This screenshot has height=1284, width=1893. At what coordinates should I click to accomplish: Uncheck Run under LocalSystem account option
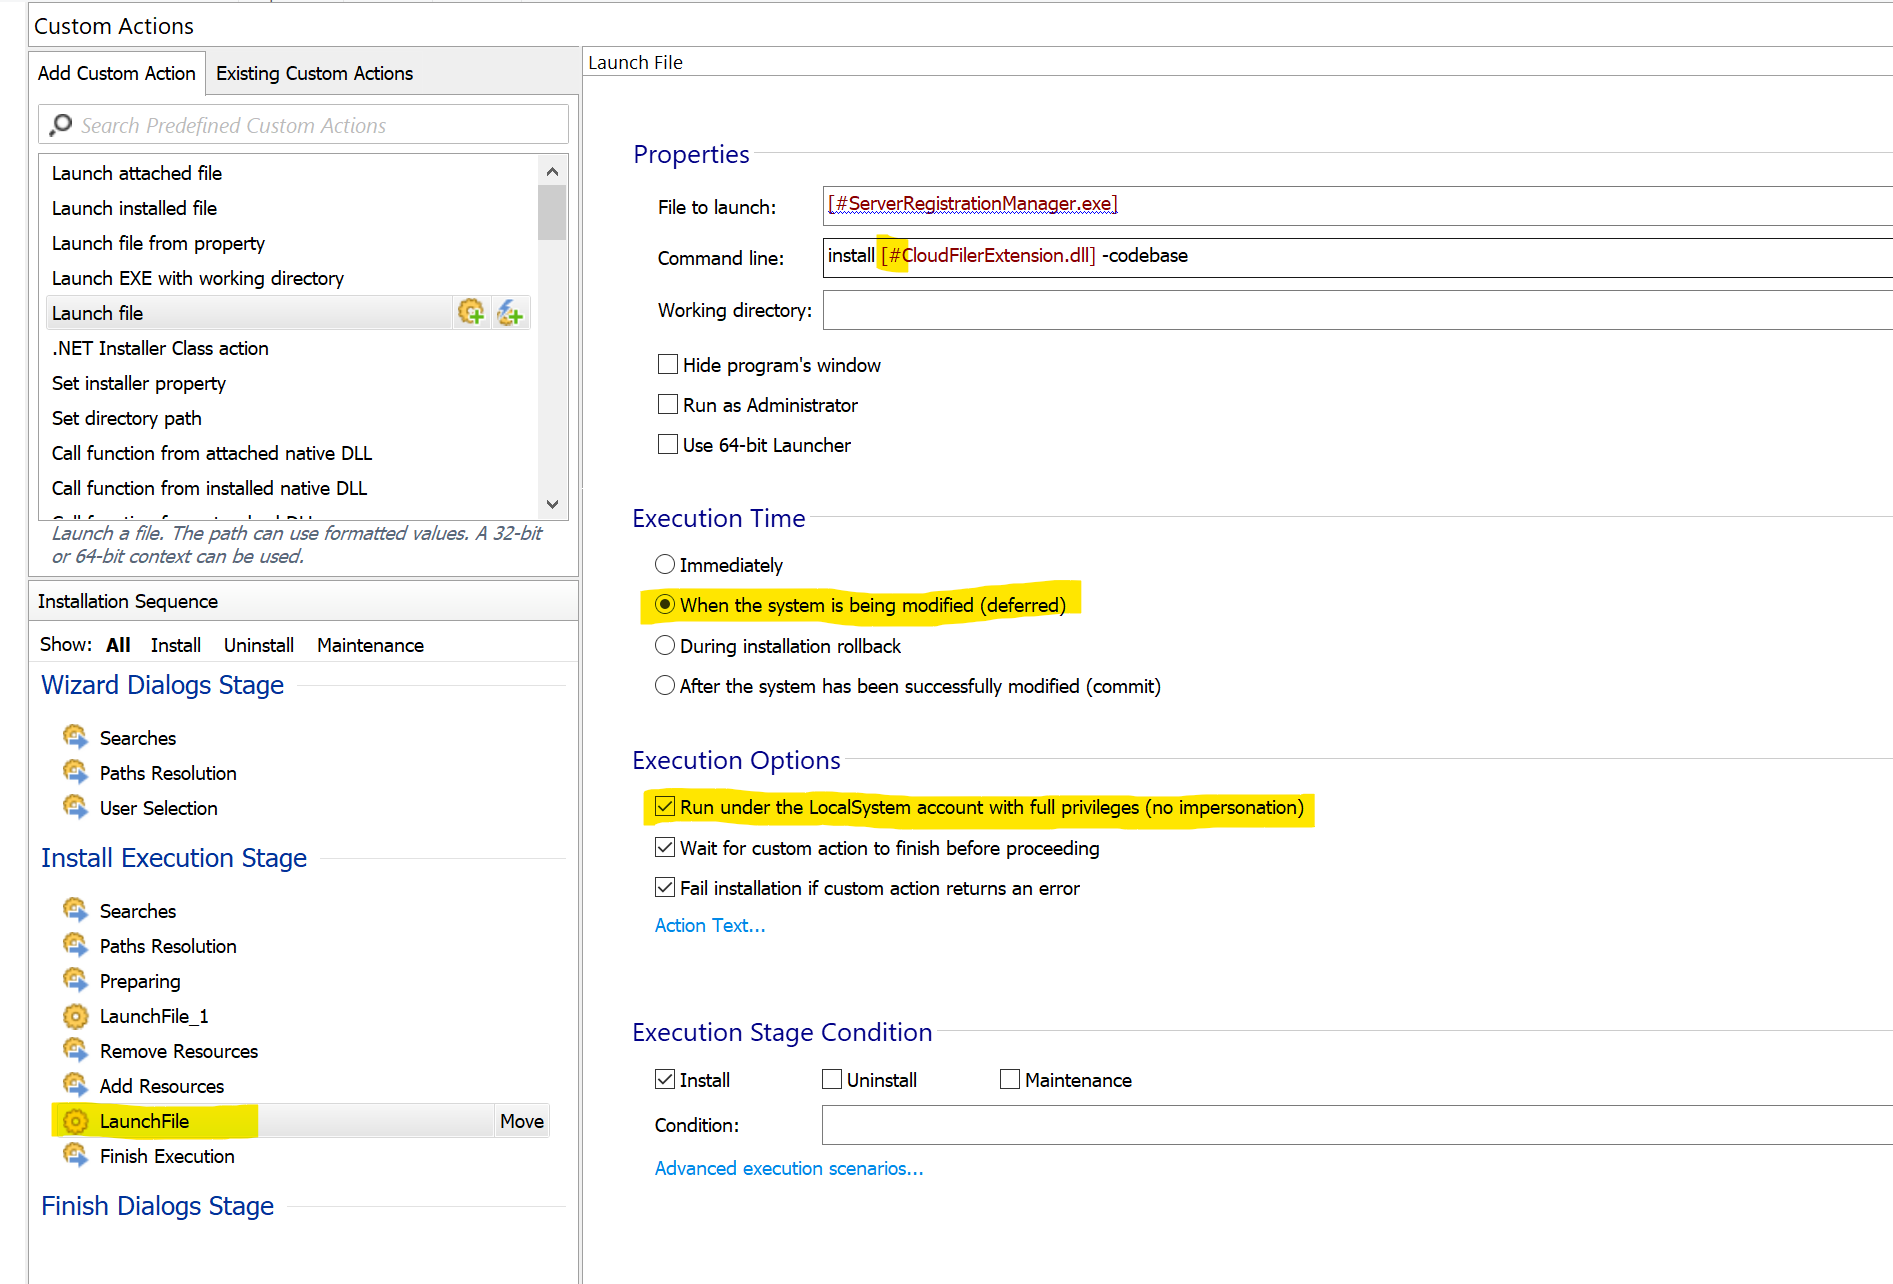click(665, 806)
